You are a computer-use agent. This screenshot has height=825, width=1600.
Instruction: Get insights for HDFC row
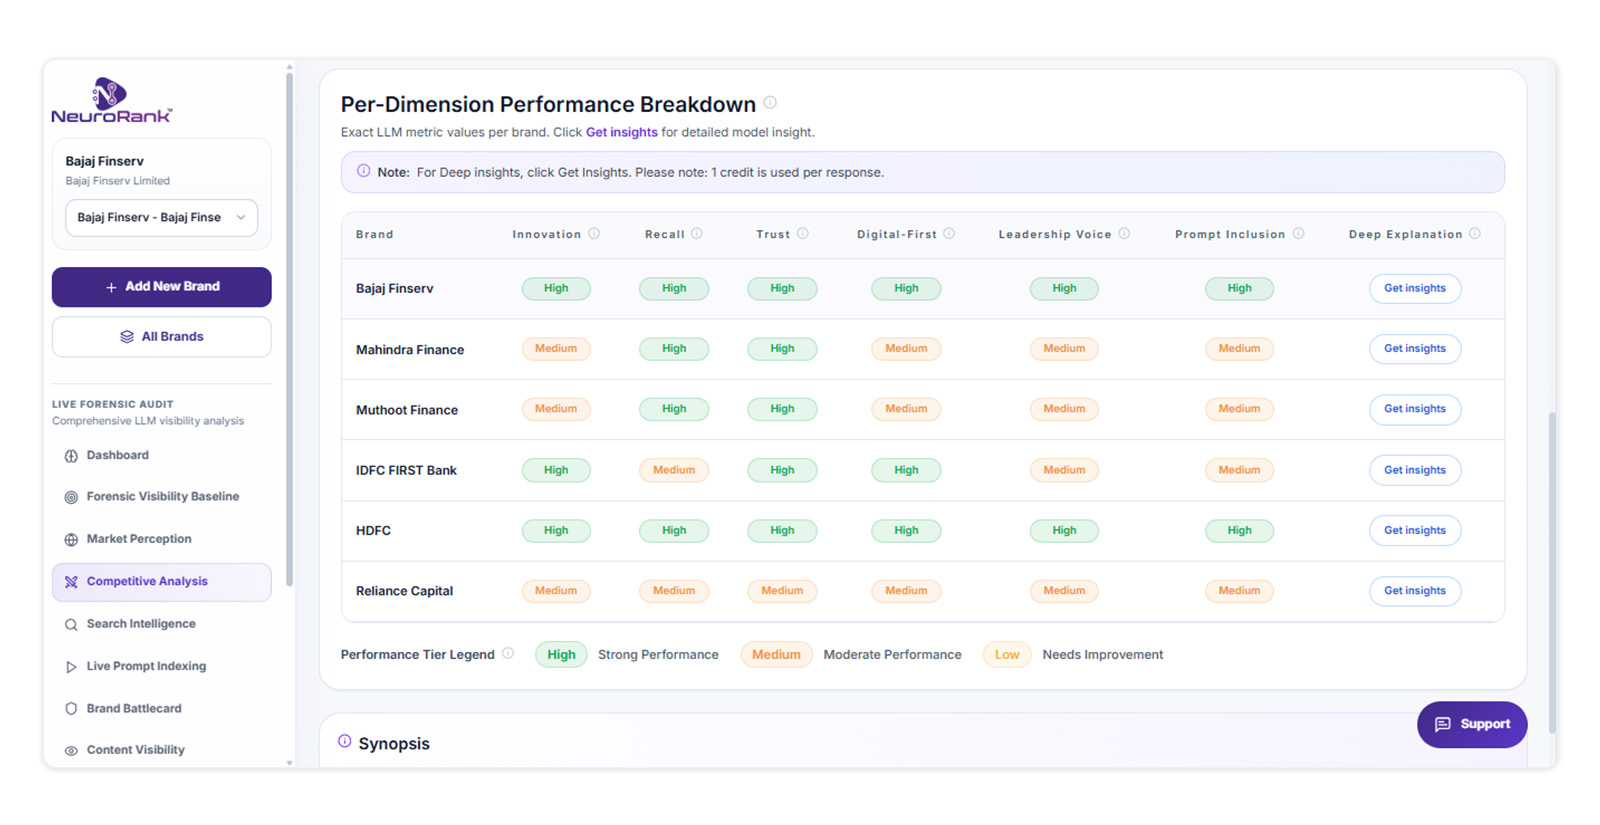point(1415,531)
